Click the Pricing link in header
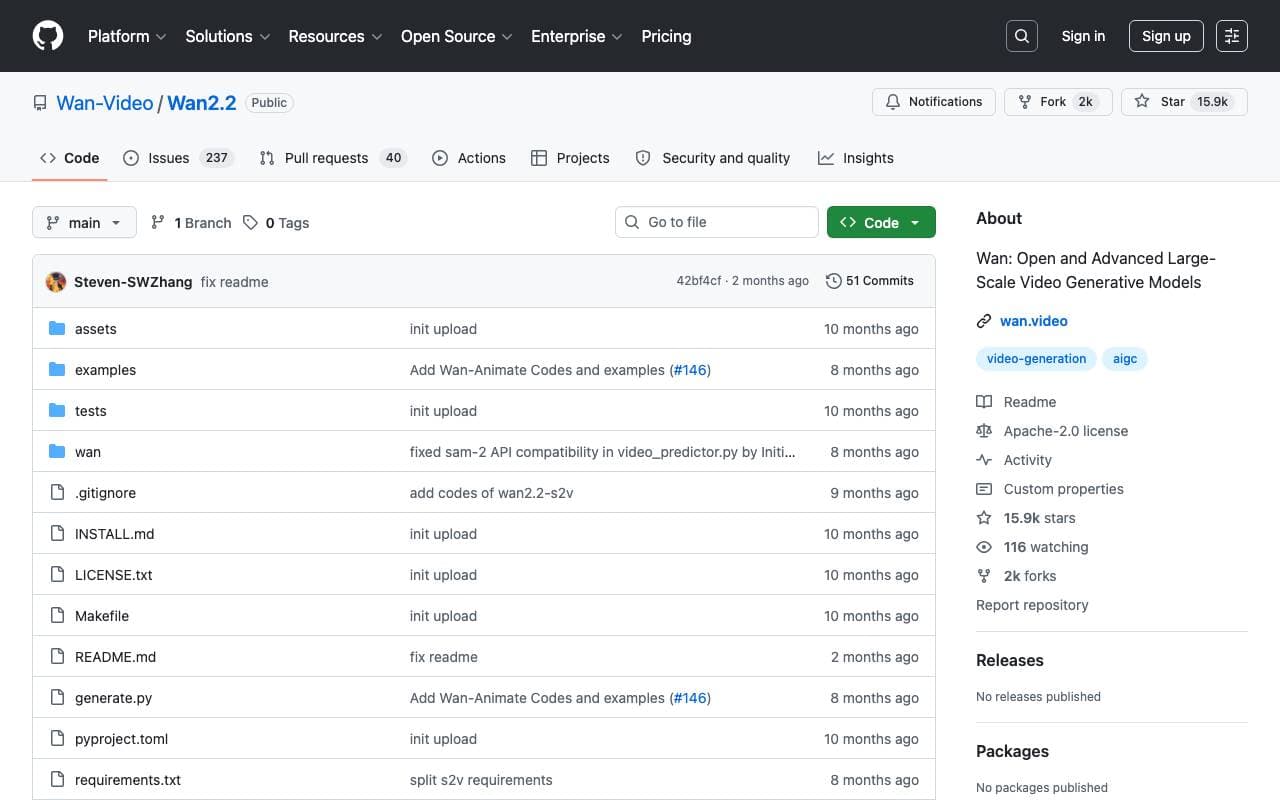 click(x=666, y=36)
